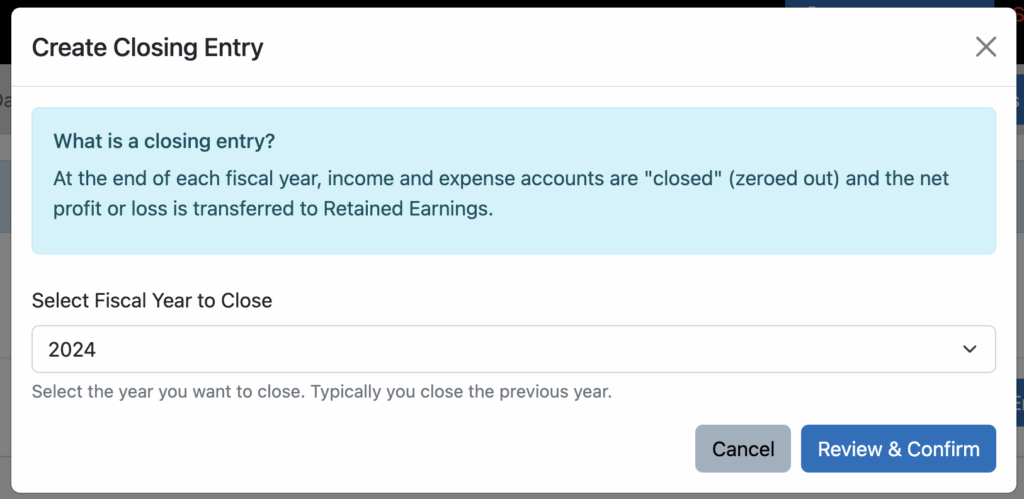
Task: Close the Create Closing Entry dialog
Action: (986, 47)
